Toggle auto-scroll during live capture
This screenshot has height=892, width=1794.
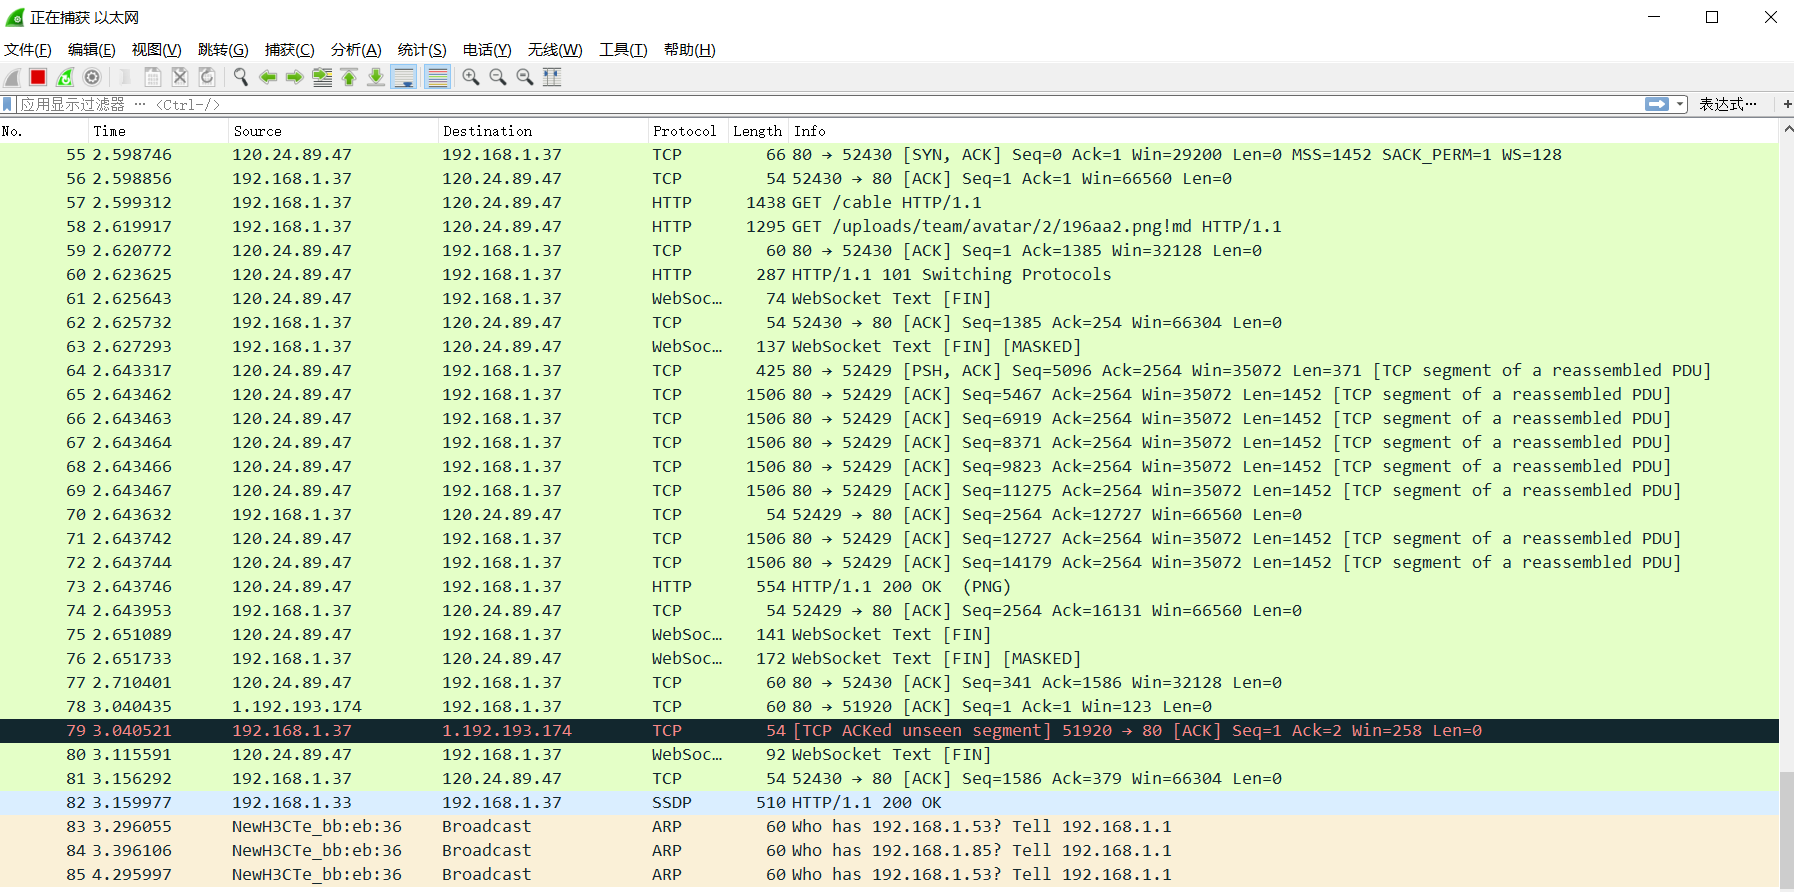(x=404, y=77)
